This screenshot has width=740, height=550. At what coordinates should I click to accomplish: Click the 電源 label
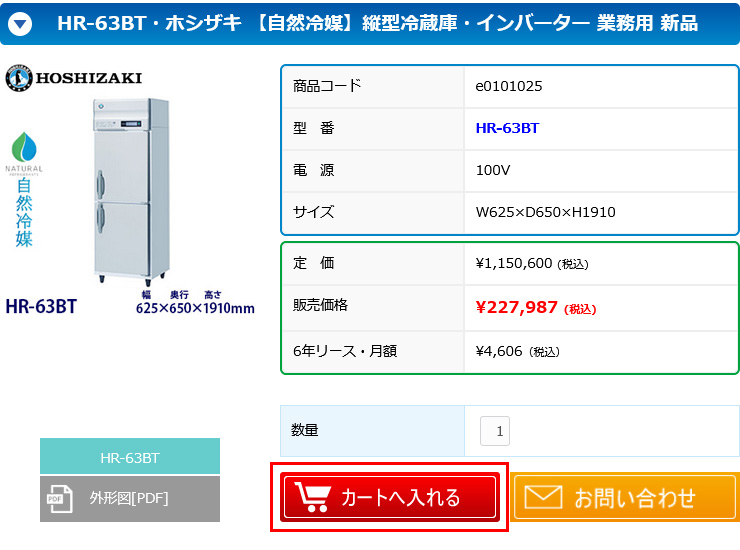pos(313,170)
